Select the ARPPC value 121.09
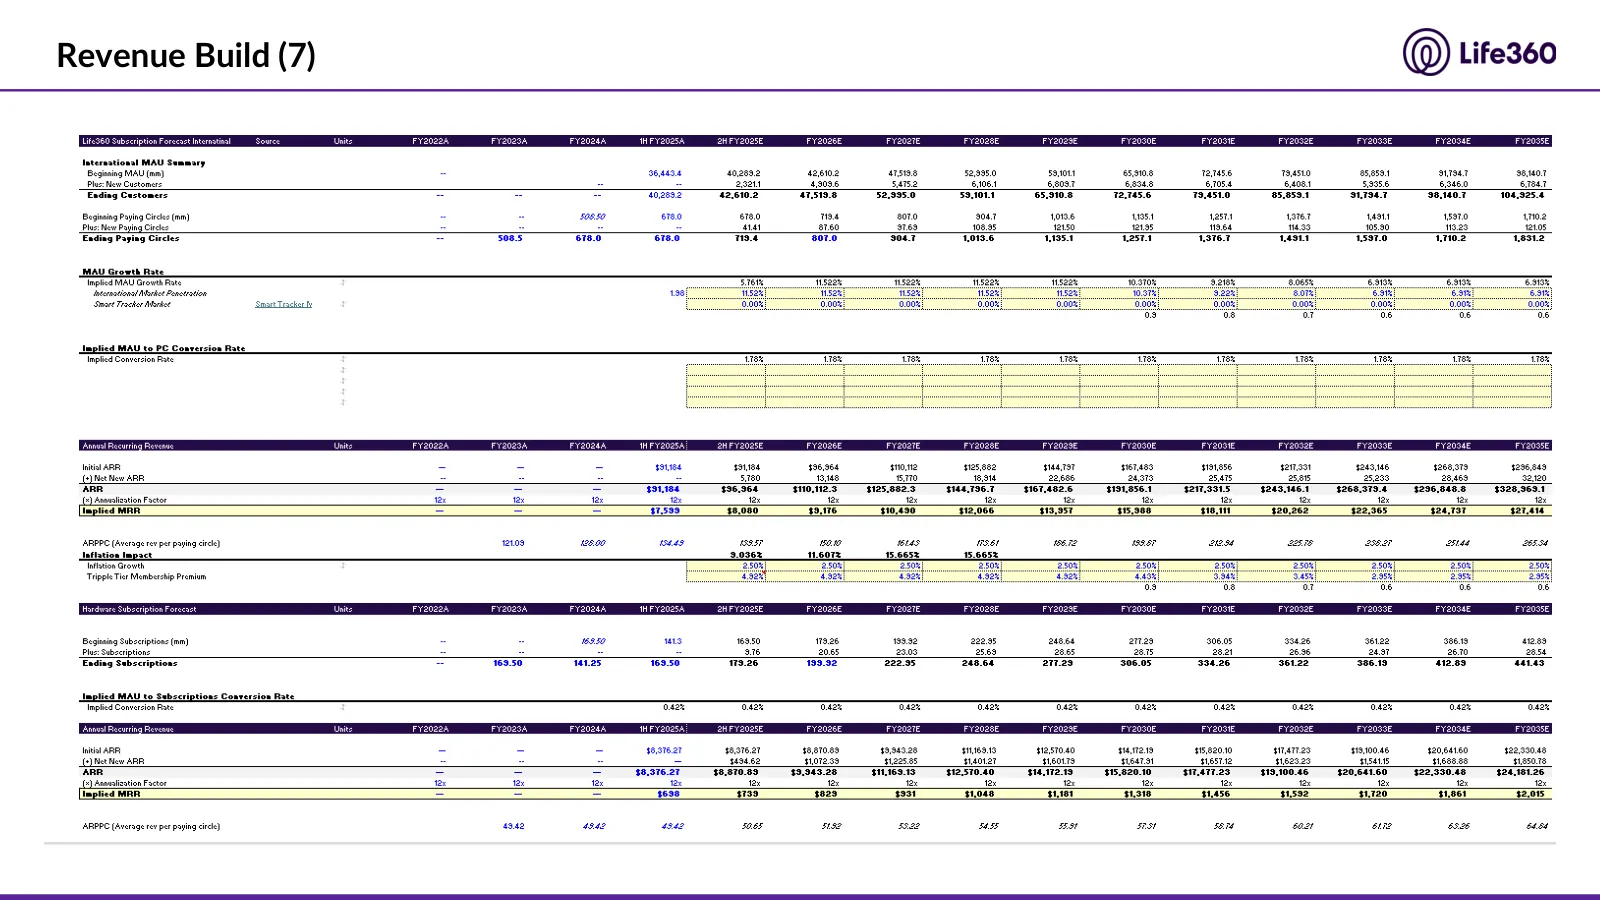This screenshot has width=1600, height=900. tap(513, 544)
